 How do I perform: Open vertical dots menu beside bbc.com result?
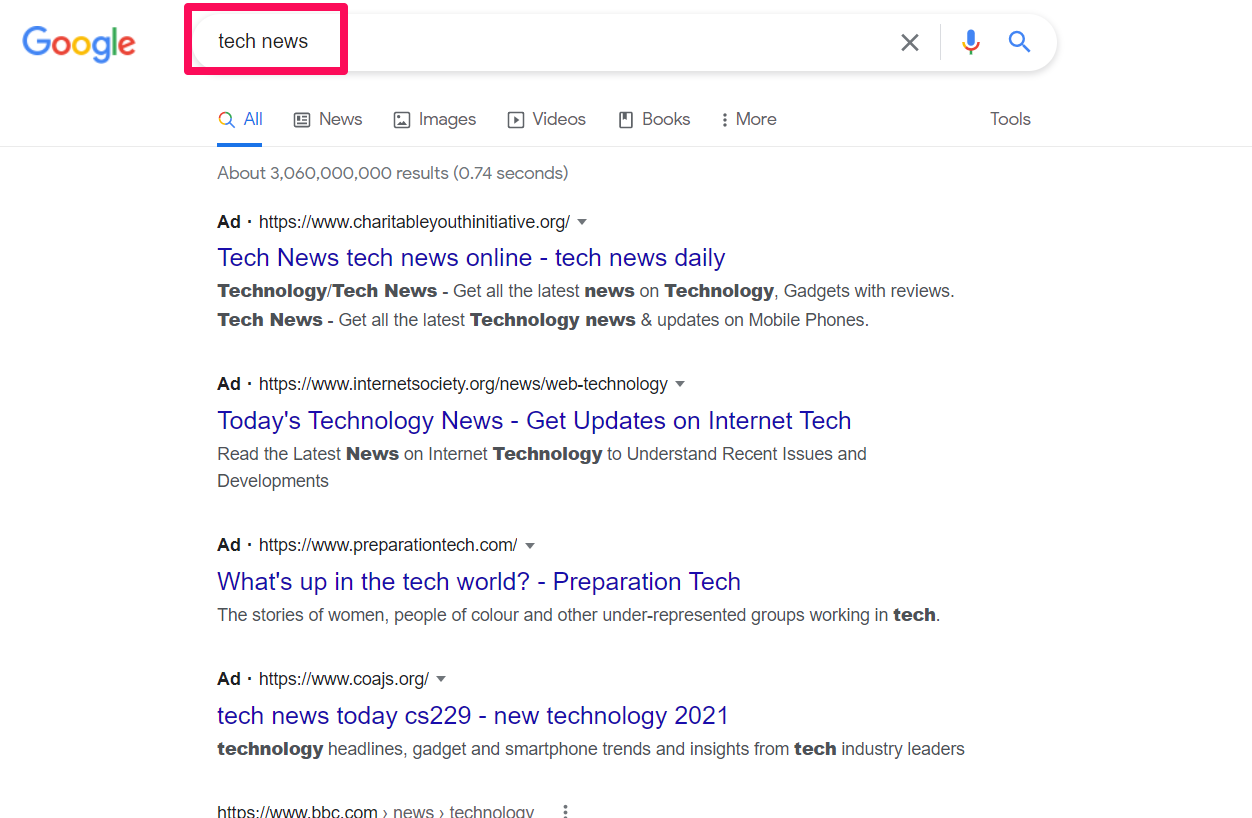point(566,811)
